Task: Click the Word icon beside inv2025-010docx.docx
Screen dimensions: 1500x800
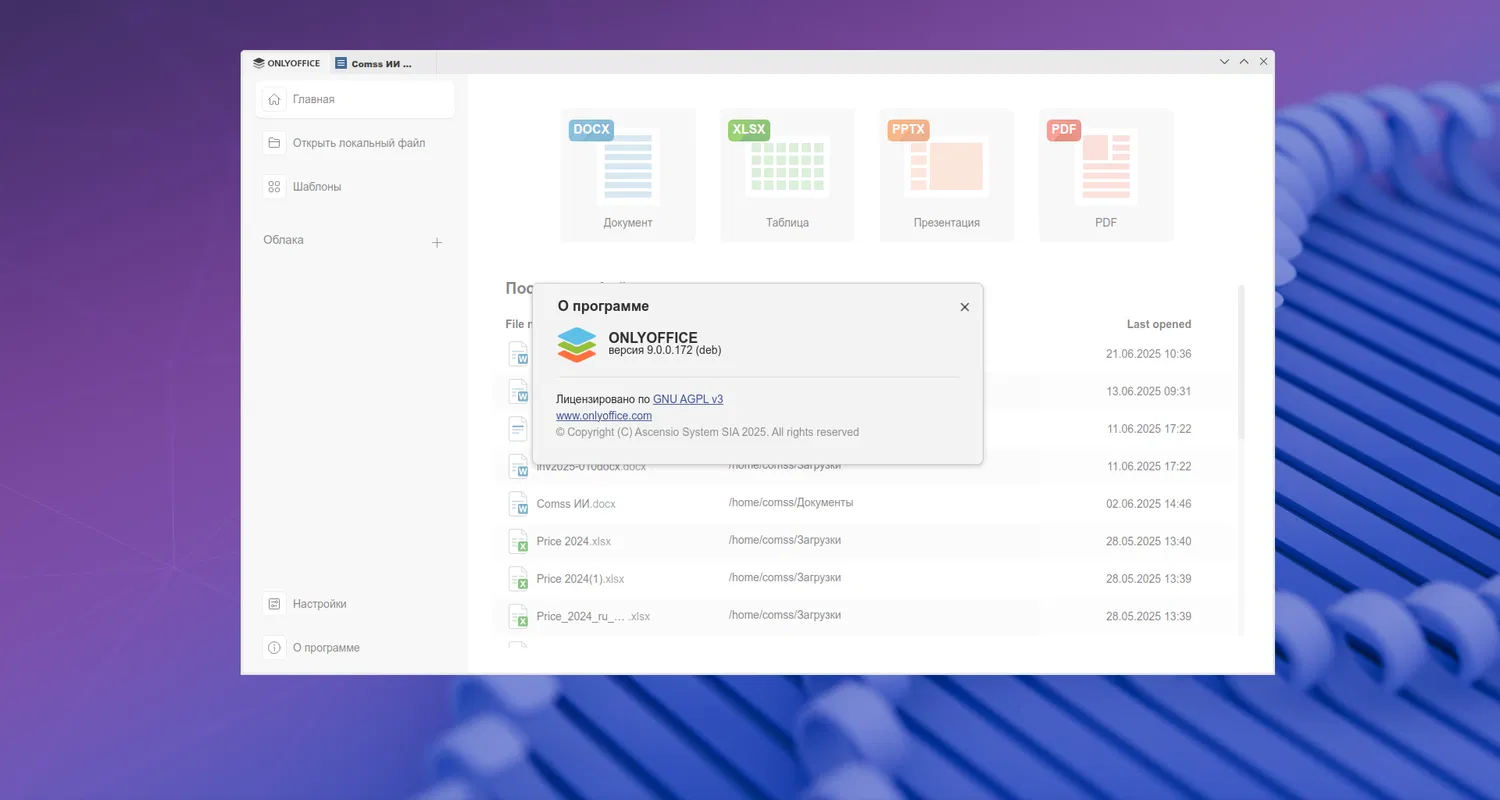Action: click(x=518, y=466)
